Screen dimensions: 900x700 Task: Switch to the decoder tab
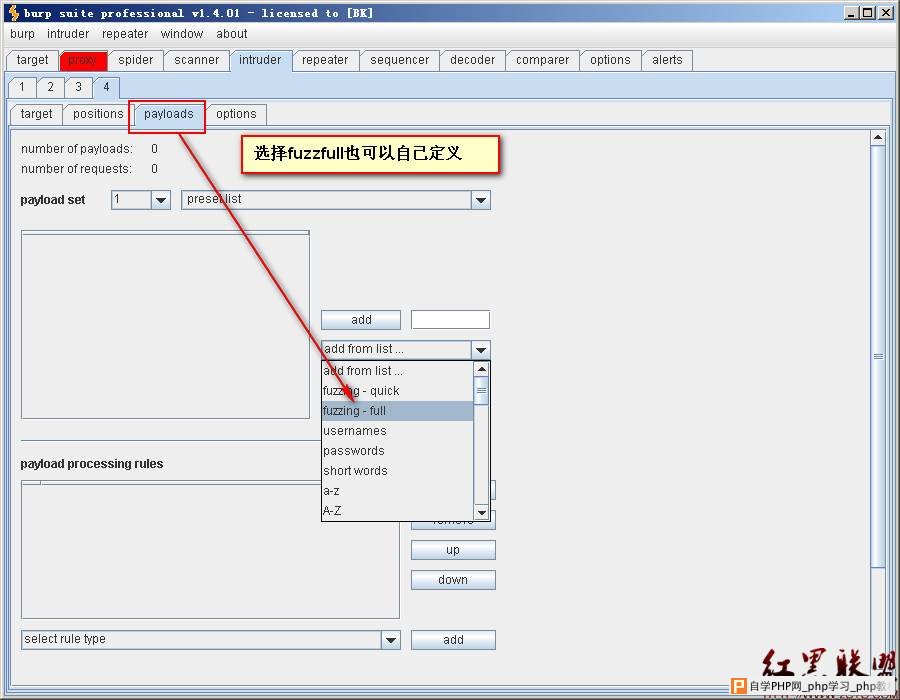pos(472,60)
